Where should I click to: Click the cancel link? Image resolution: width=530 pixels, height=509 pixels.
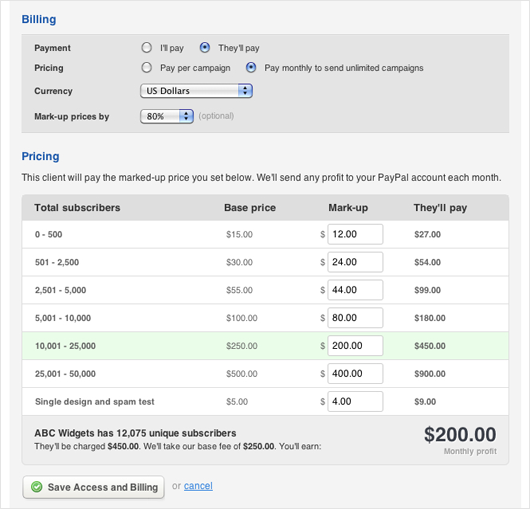coord(198,486)
